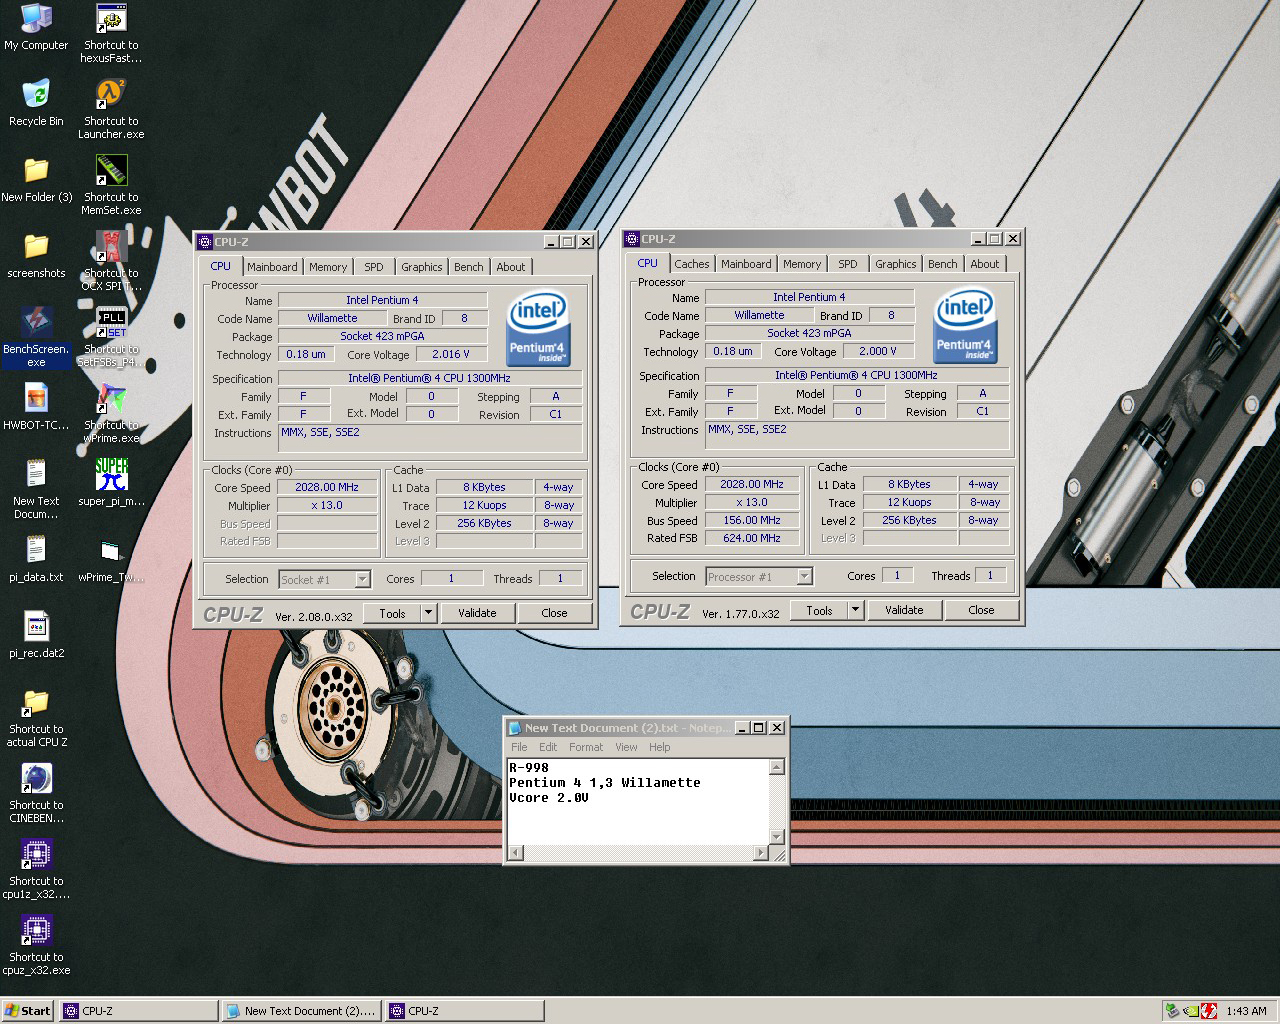The width and height of the screenshot is (1280, 1024).
Task: Open Tools dropdown arrow in CPU-Z 1.77.0
Action: tap(855, 610)
